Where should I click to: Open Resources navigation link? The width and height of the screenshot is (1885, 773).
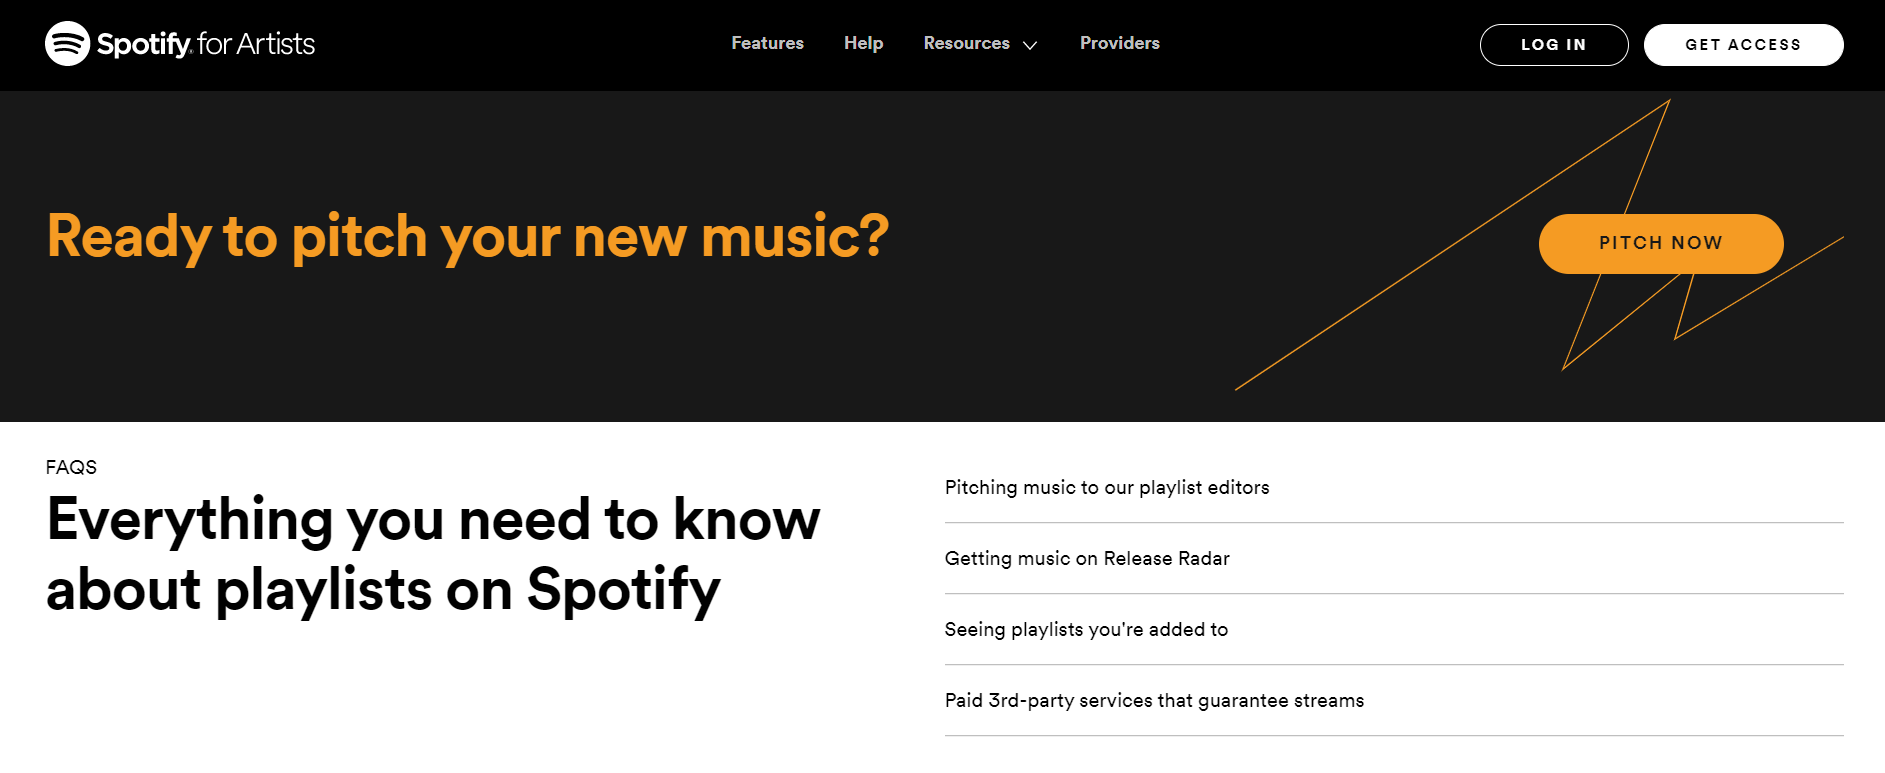[x=966, y=44]
